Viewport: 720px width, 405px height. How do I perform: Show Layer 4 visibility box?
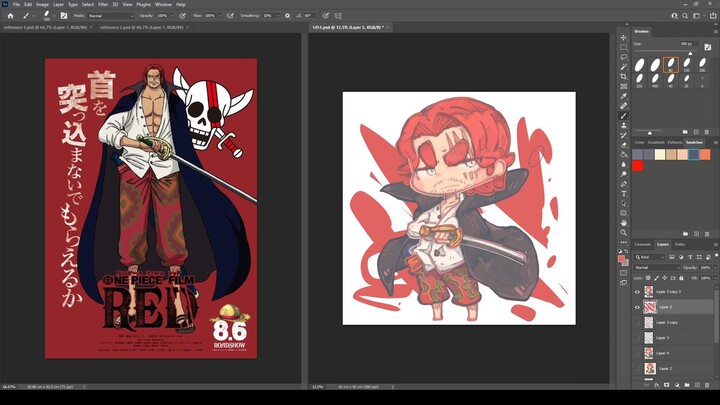point(637,353)
